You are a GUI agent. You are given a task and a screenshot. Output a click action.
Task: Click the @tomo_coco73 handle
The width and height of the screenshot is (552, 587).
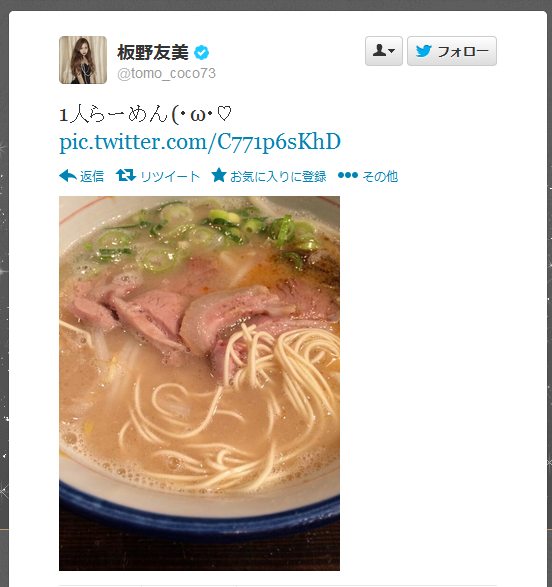(x=167, y=73)
